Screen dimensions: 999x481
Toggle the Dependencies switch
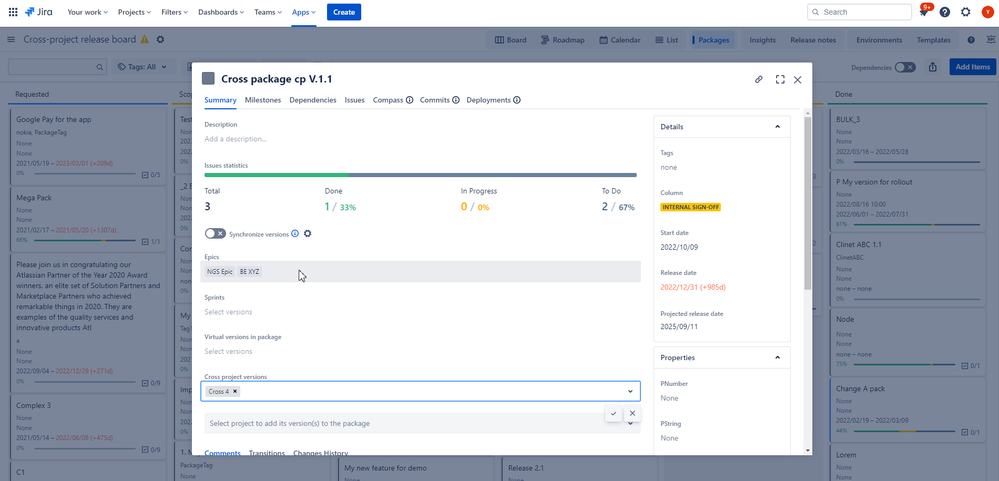click(x=904, y=67)
